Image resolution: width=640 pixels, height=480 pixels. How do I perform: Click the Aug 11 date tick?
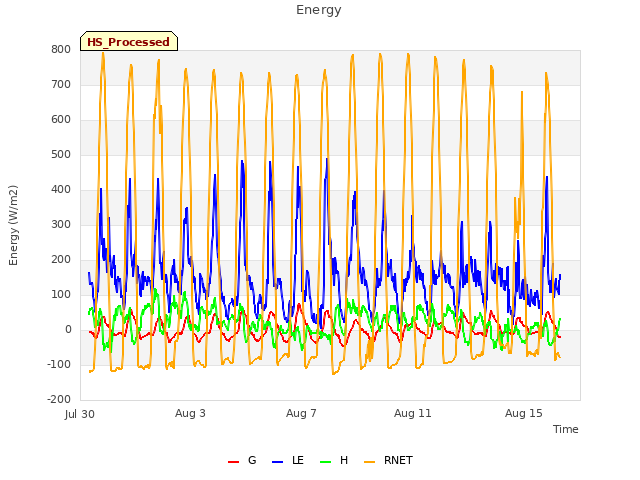[x=413, y=413]
